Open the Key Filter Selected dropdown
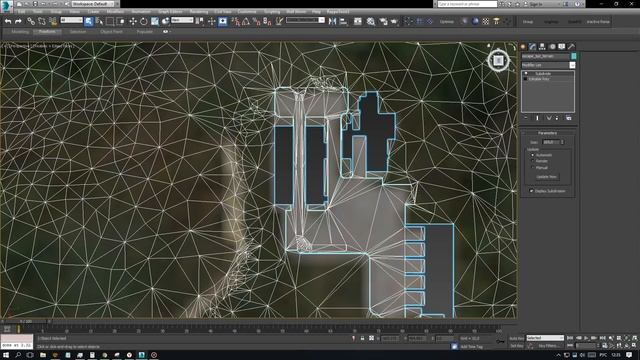640x360 pixels. click(x=545, y=338)
